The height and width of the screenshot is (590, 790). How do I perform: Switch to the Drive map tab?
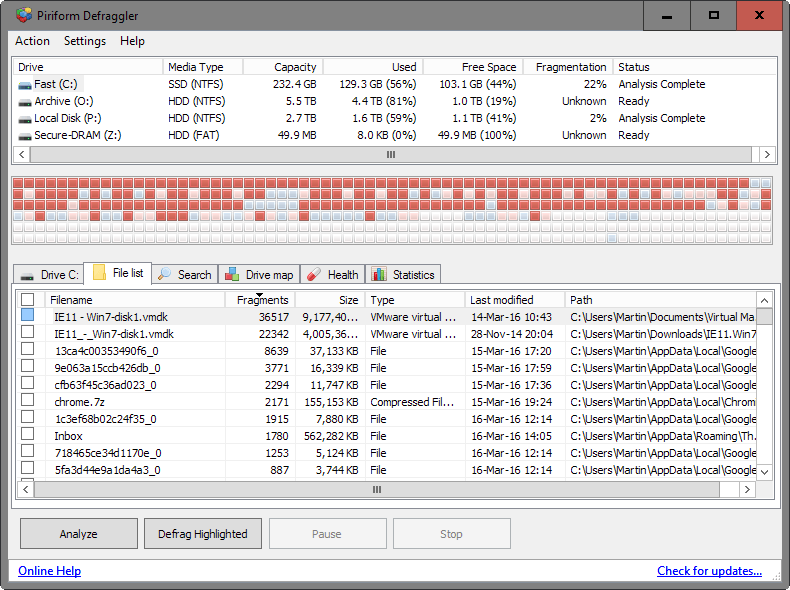[x=259, y=275]
